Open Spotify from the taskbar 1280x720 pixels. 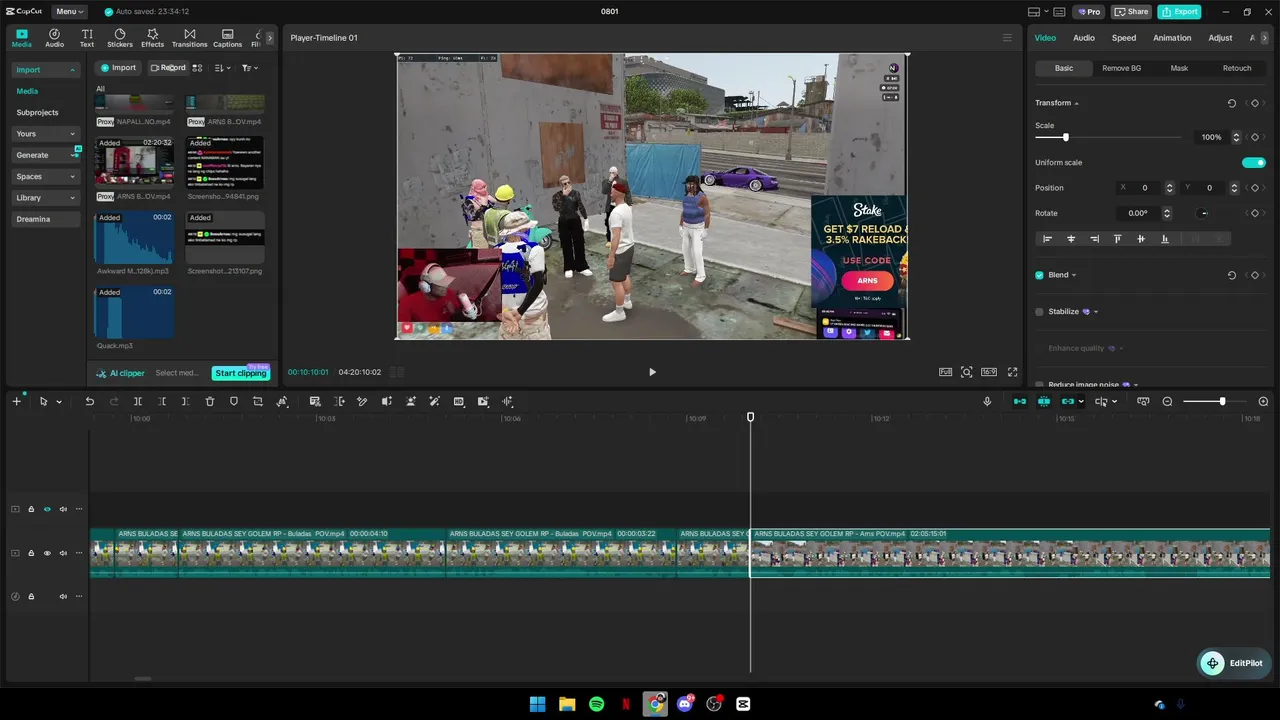point(596,704)
